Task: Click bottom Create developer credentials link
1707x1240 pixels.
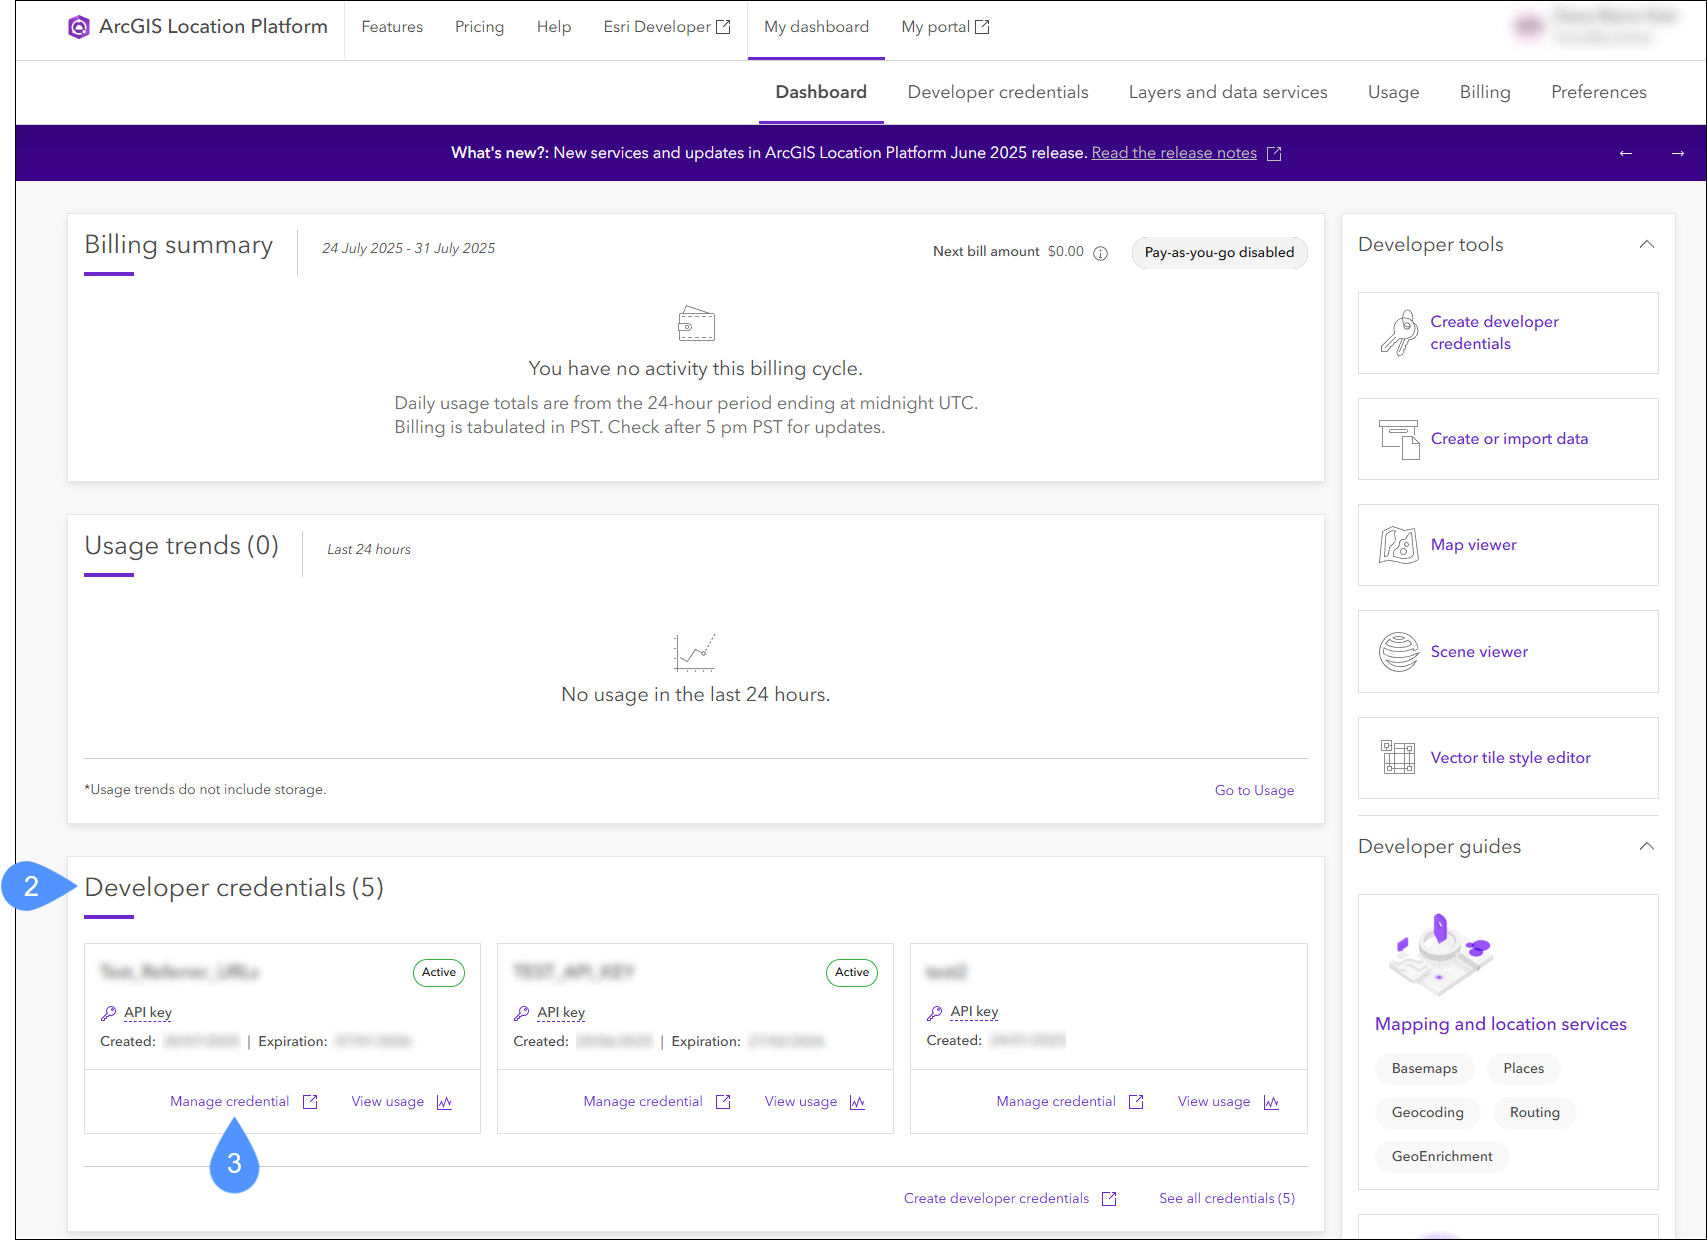Action: pyautogui.click(x=996, y=1199)
